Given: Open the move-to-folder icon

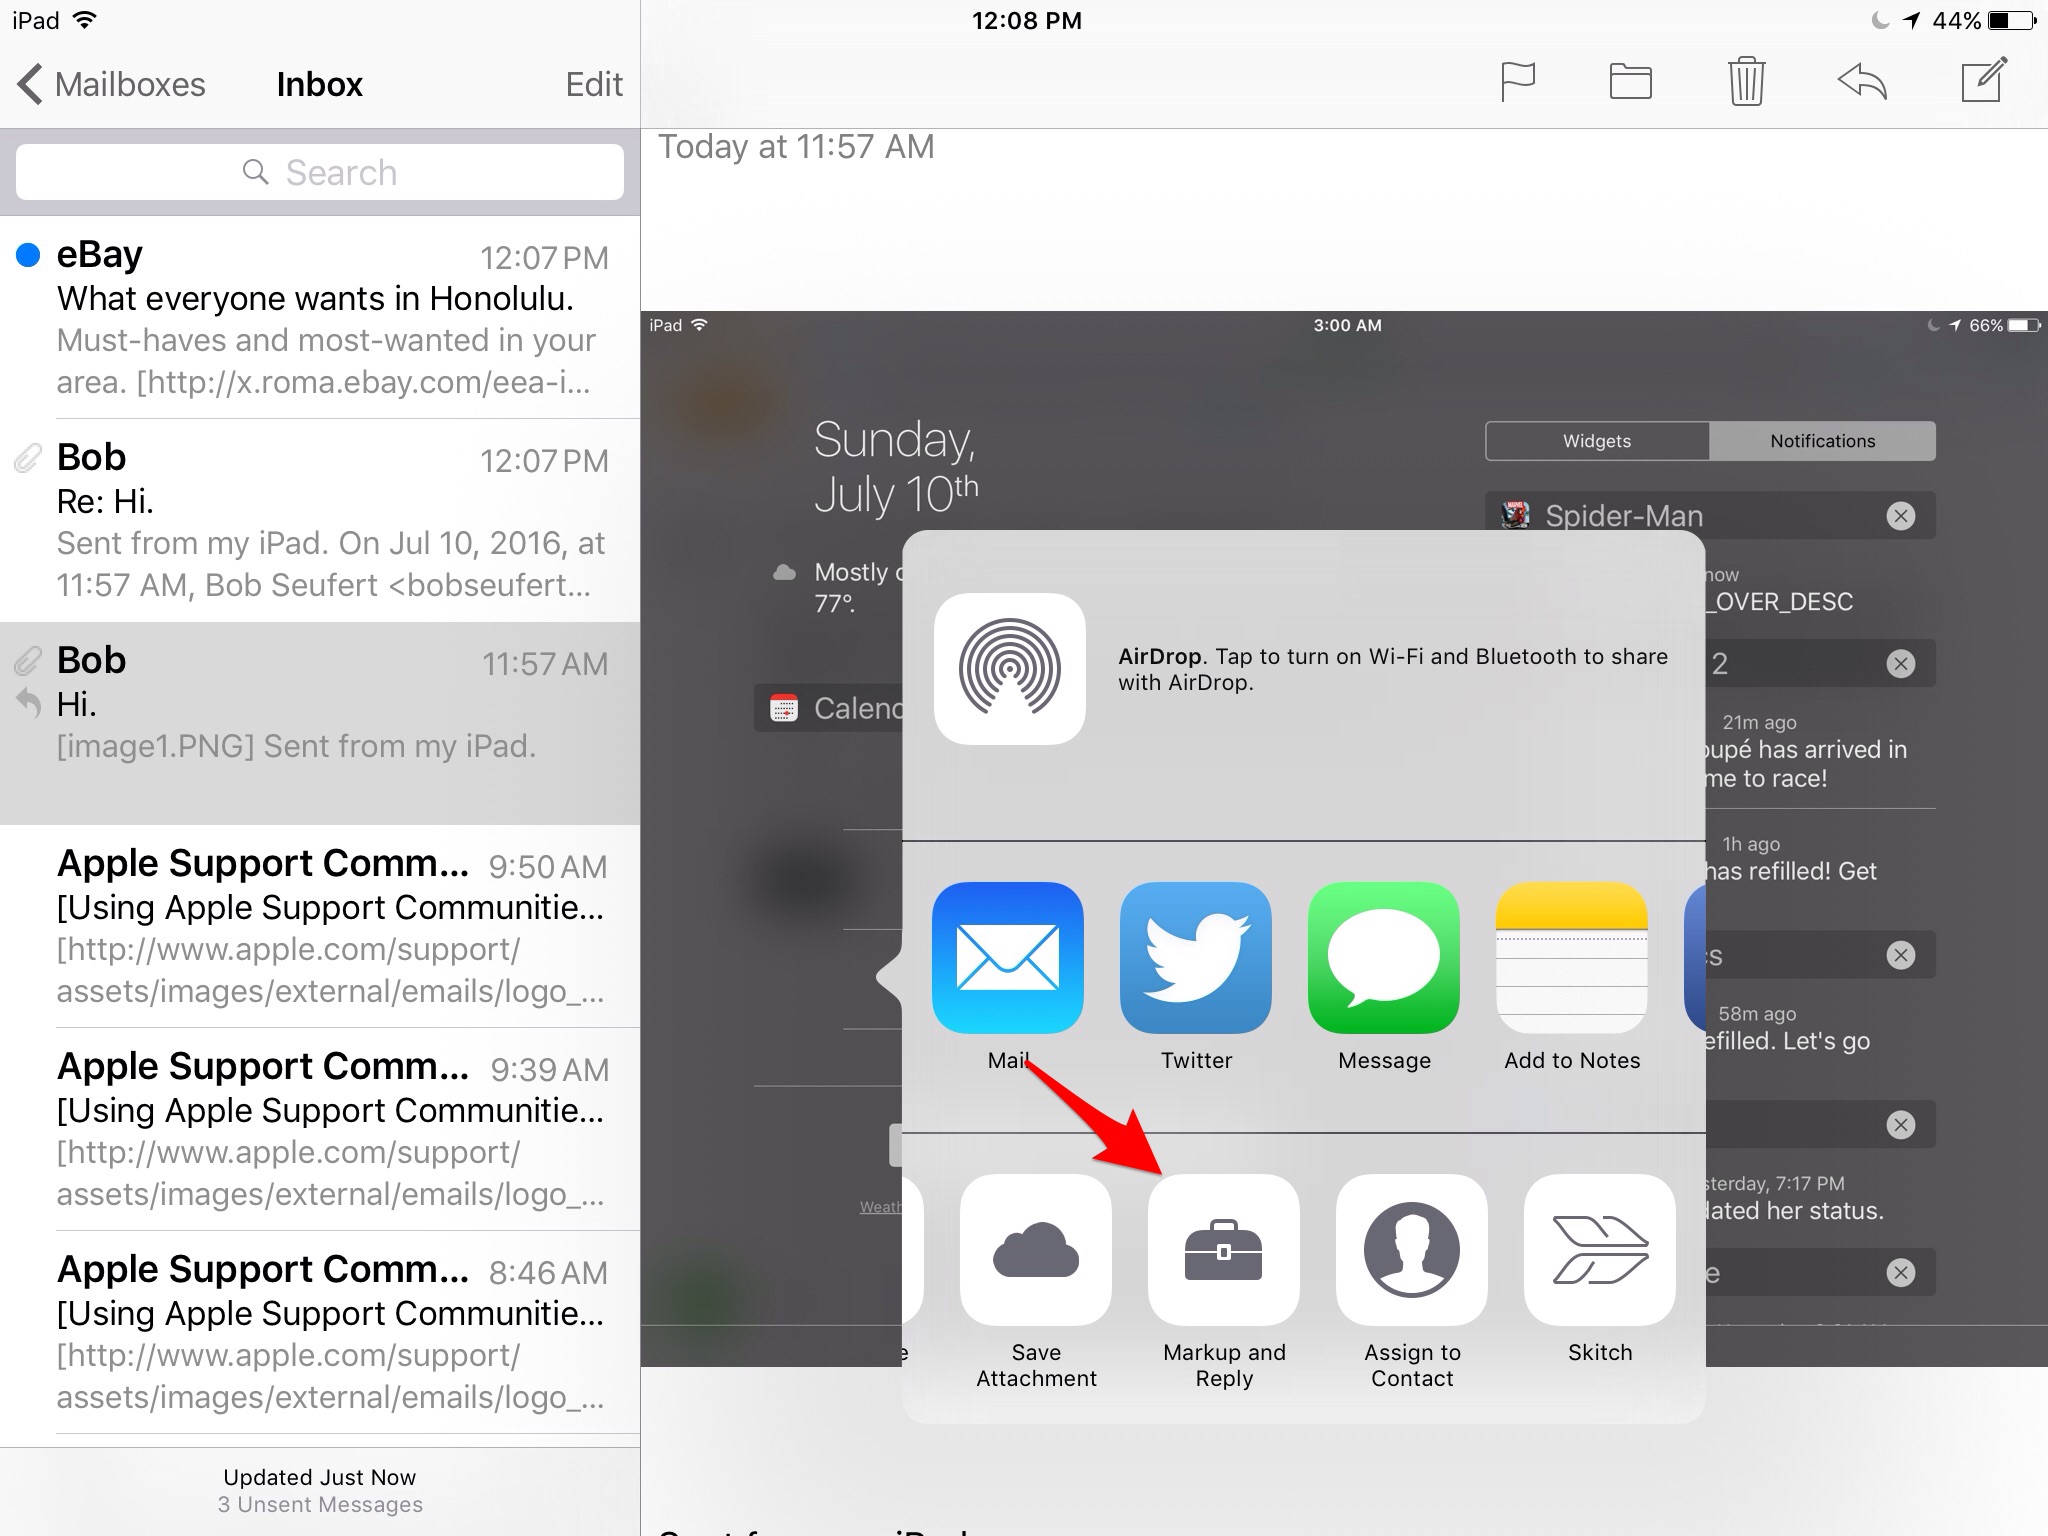Looking at the screenshot, I should tap(1630, 81).
